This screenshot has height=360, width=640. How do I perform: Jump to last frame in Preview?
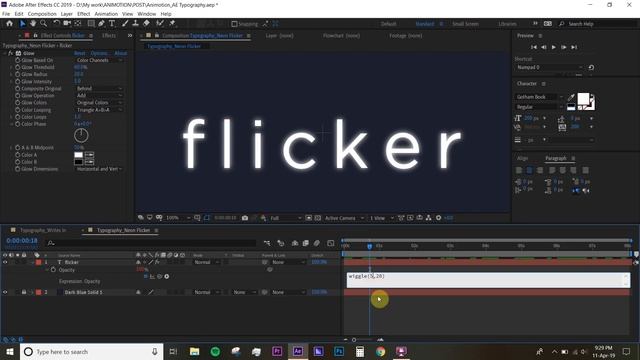point(574,47)
